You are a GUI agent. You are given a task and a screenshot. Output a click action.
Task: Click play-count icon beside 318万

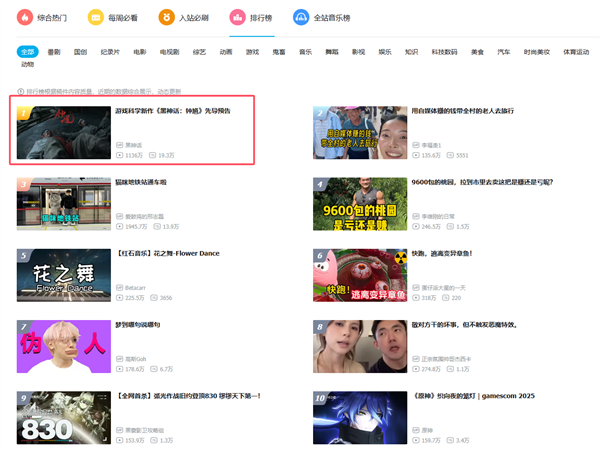[416, 298]
